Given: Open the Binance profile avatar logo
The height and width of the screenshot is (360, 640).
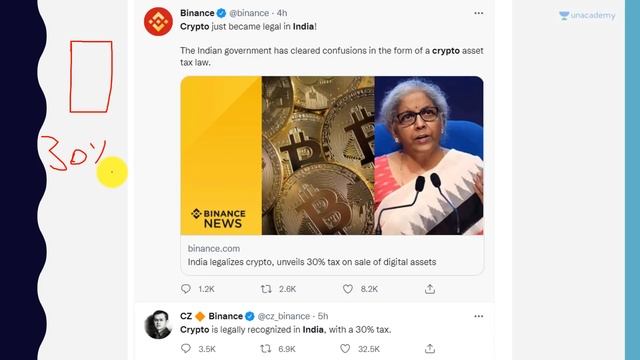Looking at the screenshot, I should [x=158, y=22].
